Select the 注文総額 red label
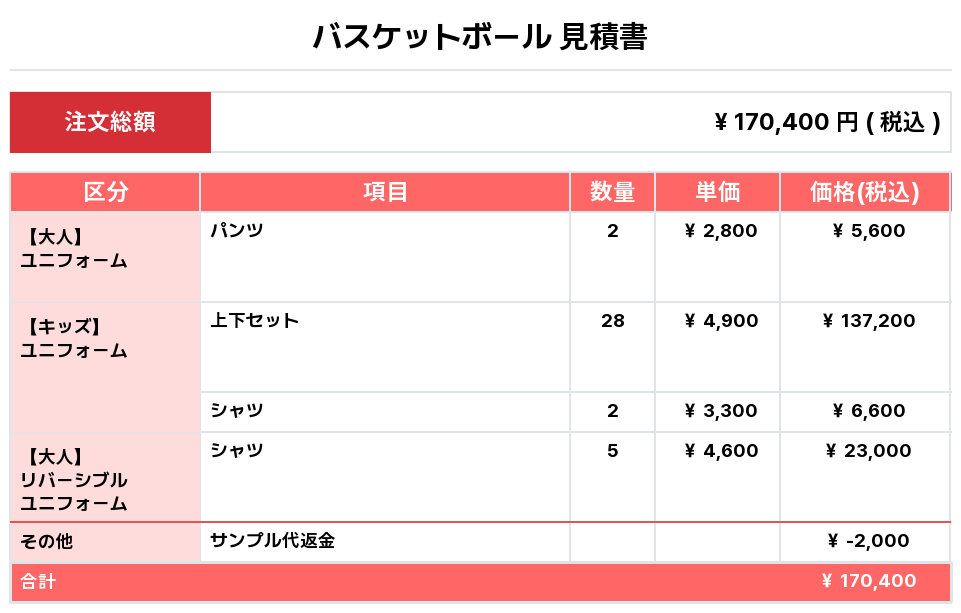Image resolution: width=961 pixels, height=613 pixels. tap(110, 122)
